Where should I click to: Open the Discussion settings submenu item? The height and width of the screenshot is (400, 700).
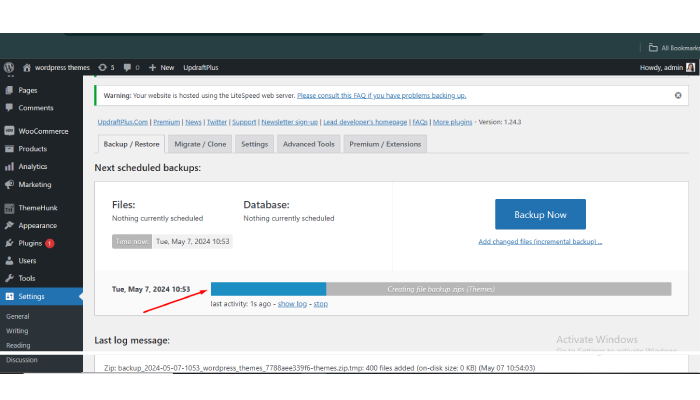click(x=24, y=359)
